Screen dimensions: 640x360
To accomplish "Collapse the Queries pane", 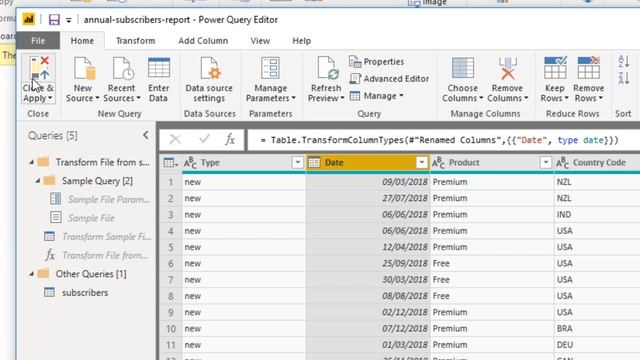I will [146, 135].
